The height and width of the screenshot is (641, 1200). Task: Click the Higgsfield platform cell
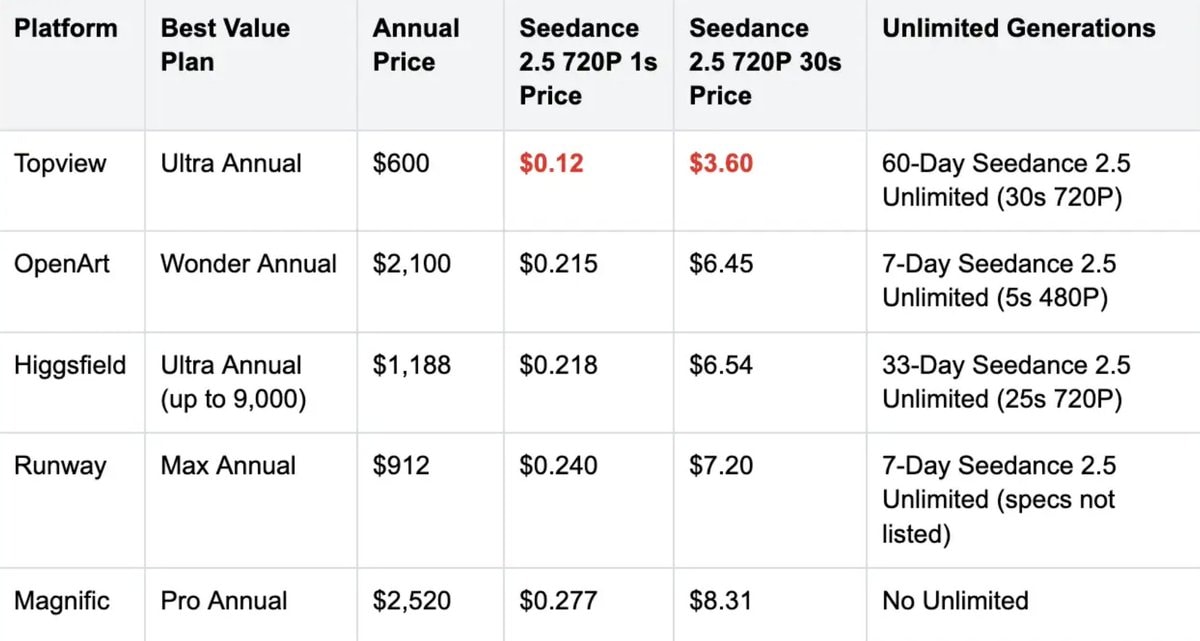pyautogui.click(x=70, y=365)
